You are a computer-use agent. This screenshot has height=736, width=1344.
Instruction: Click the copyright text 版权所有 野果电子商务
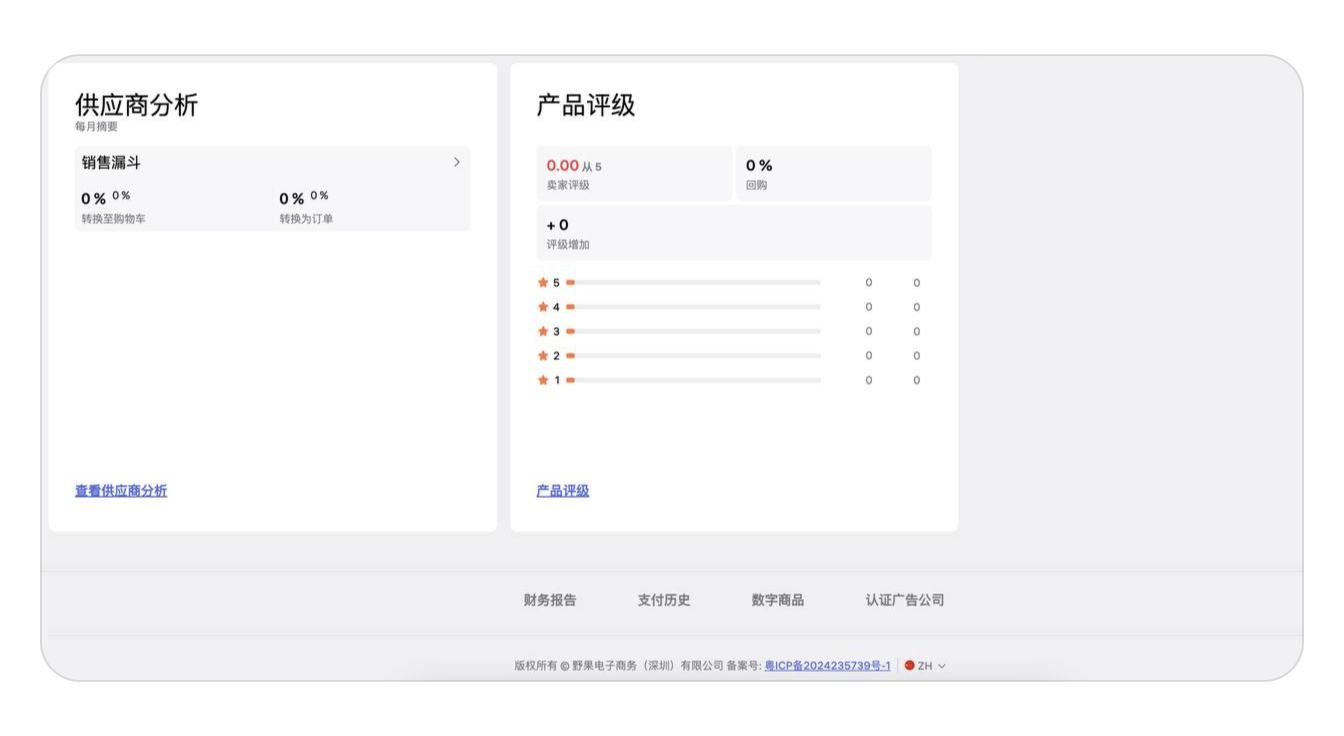618,666
